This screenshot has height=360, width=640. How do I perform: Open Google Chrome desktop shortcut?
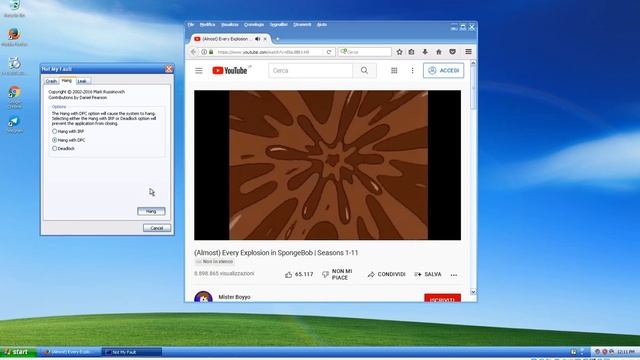14,96
